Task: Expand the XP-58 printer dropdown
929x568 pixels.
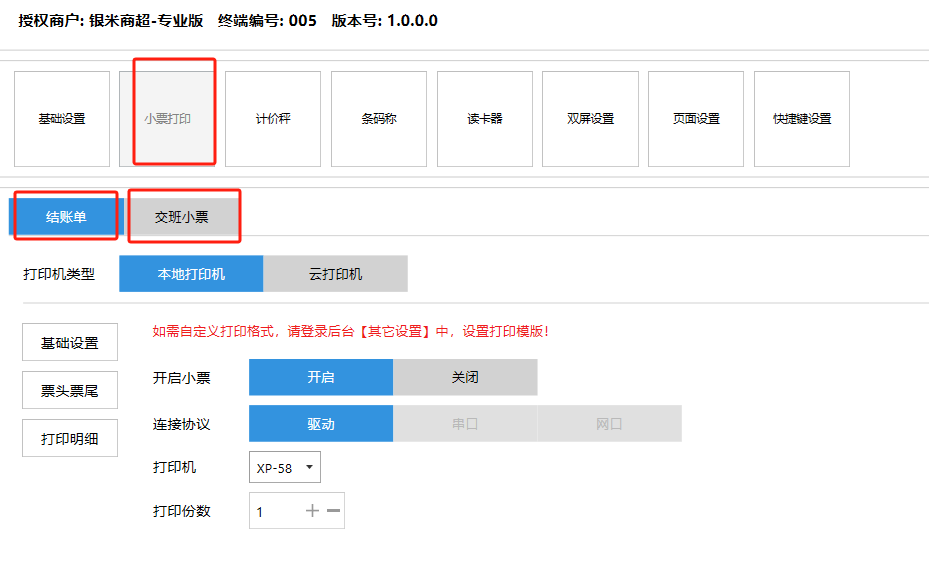Action: point(285,467)
